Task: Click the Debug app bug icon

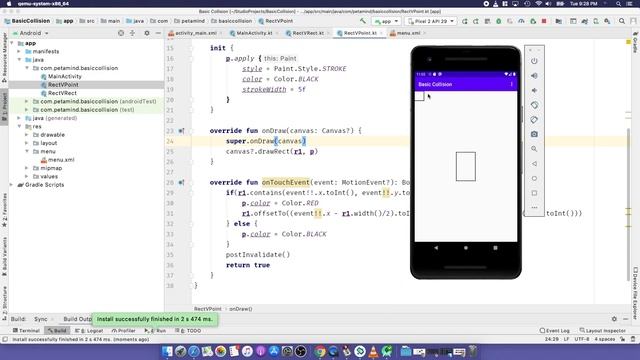Action: click(498, 21)
